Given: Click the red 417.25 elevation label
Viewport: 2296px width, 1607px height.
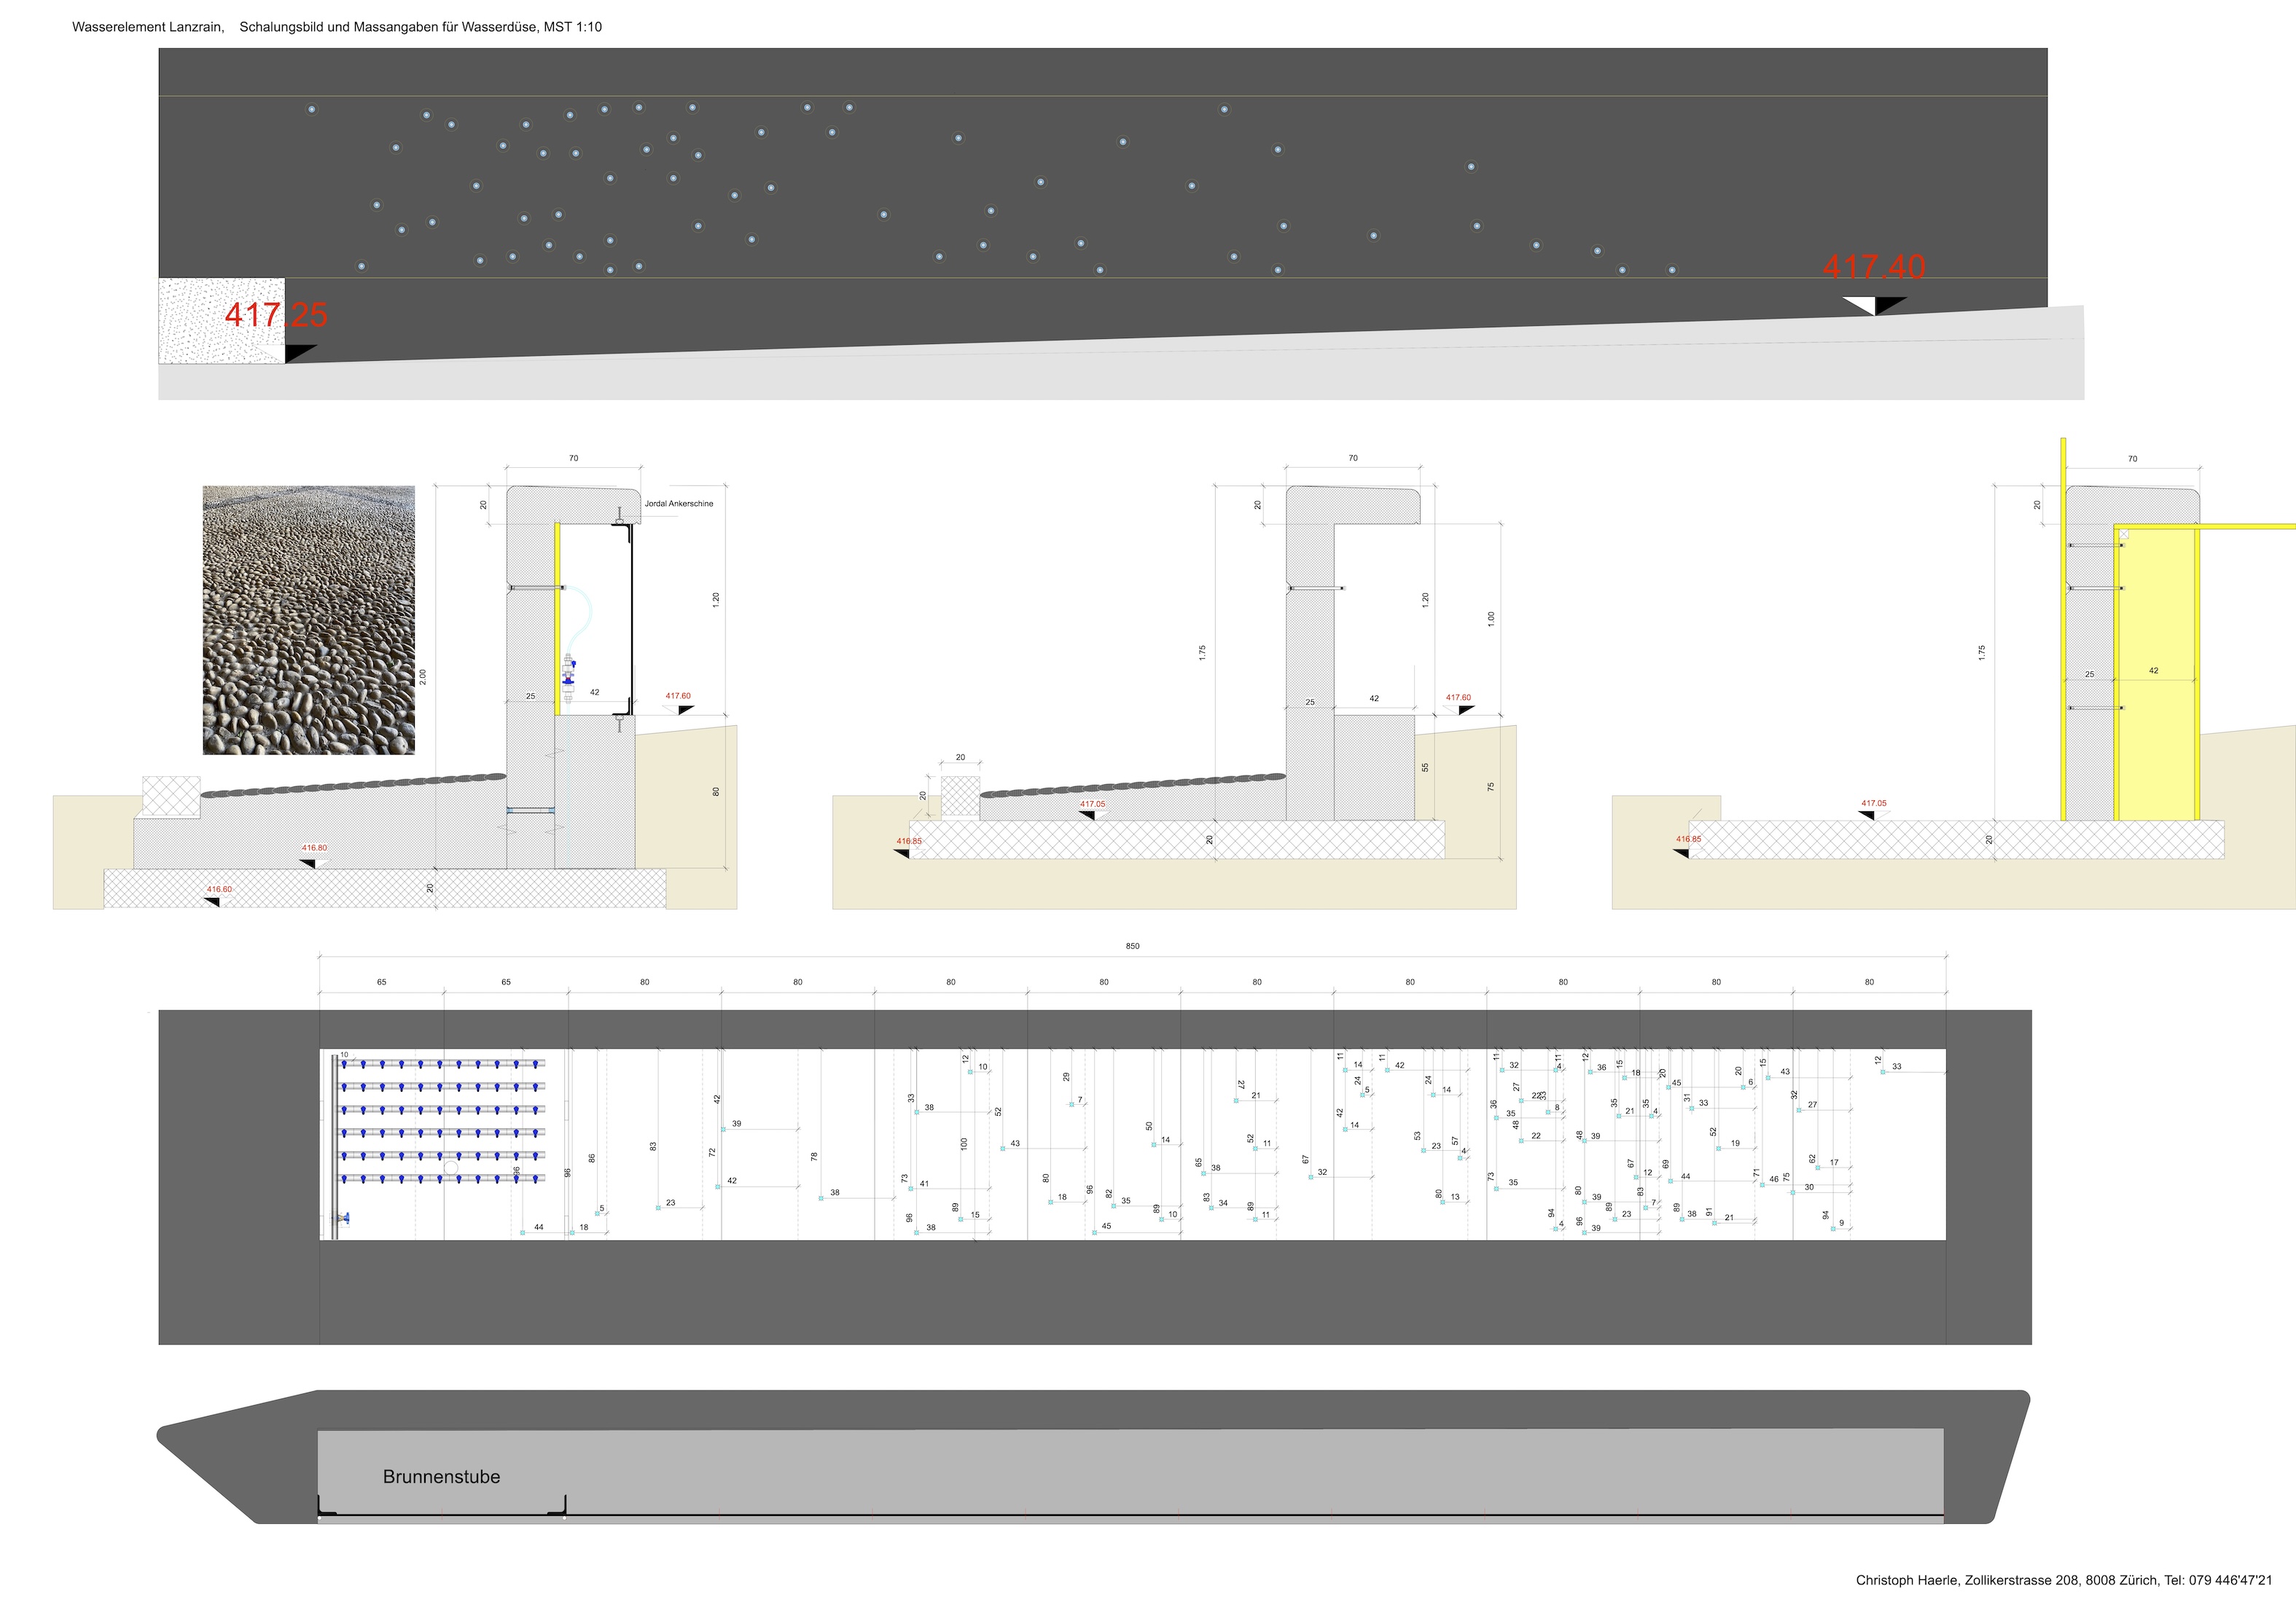Looking at the screenshot, I should tap(276, 315).
